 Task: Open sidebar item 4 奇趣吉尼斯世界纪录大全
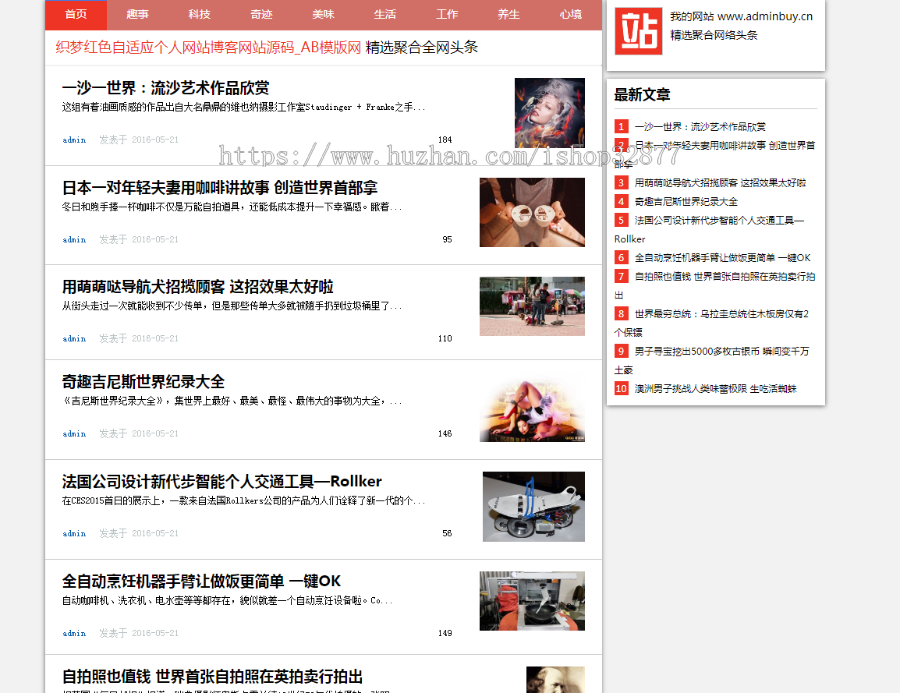[x=686, y=202]
